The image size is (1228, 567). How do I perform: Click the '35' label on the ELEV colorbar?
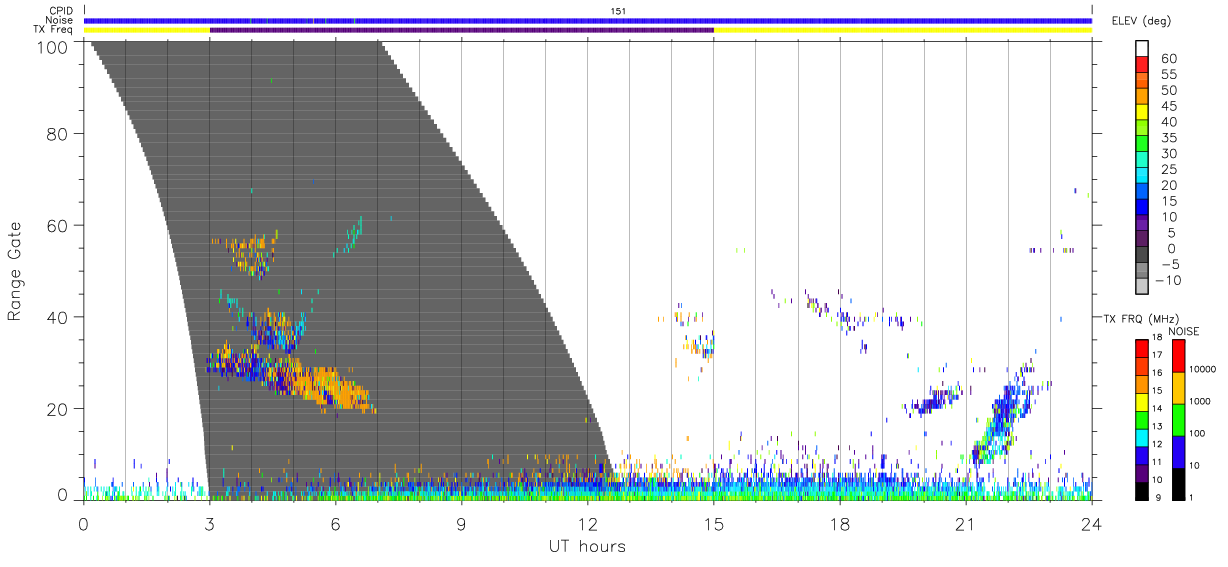[x=1167, y=138]
